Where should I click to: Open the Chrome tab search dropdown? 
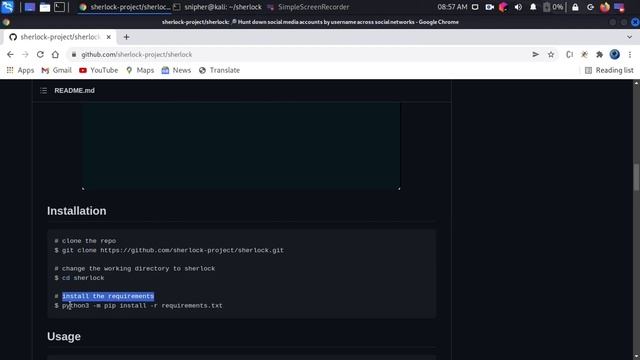tap(629, 37)
